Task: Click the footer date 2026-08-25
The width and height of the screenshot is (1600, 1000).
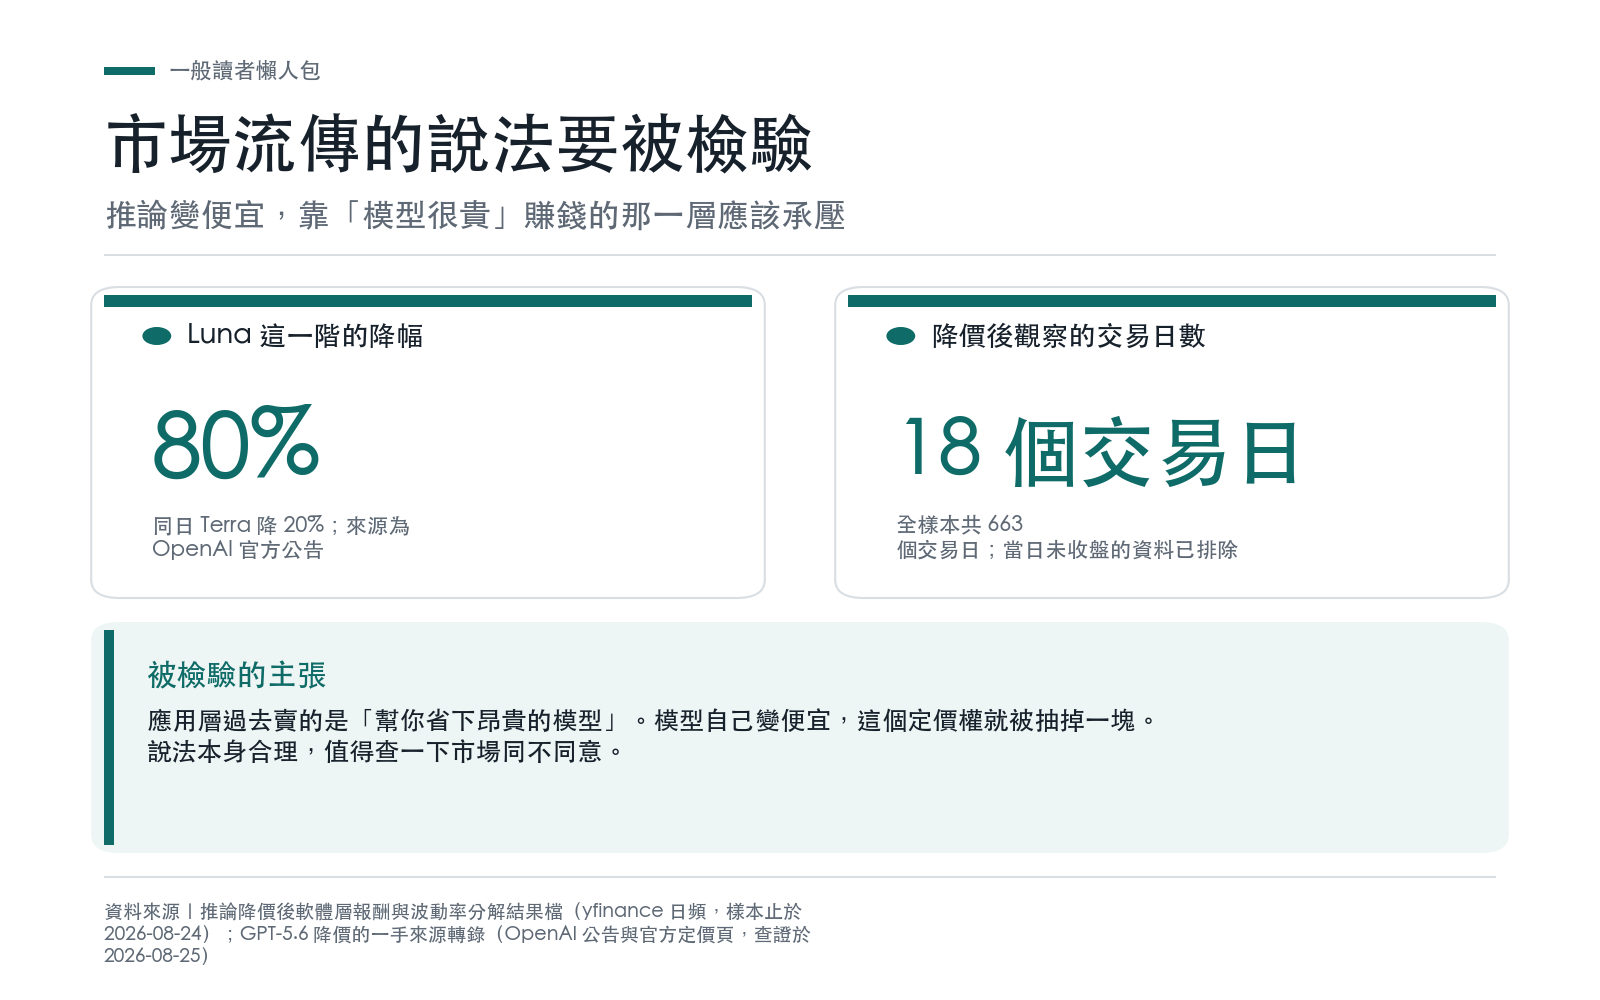Action: tap(156, 955)
